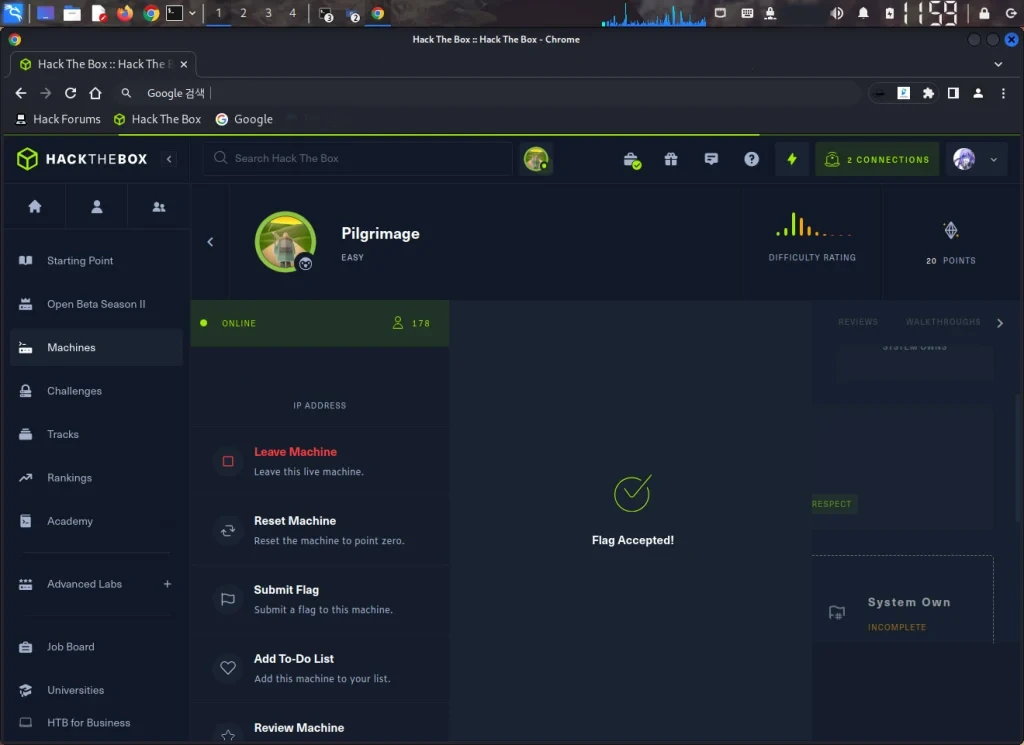
Task: Click the browser back arrow
Action: pyautogui.click(x=21, y=93)
